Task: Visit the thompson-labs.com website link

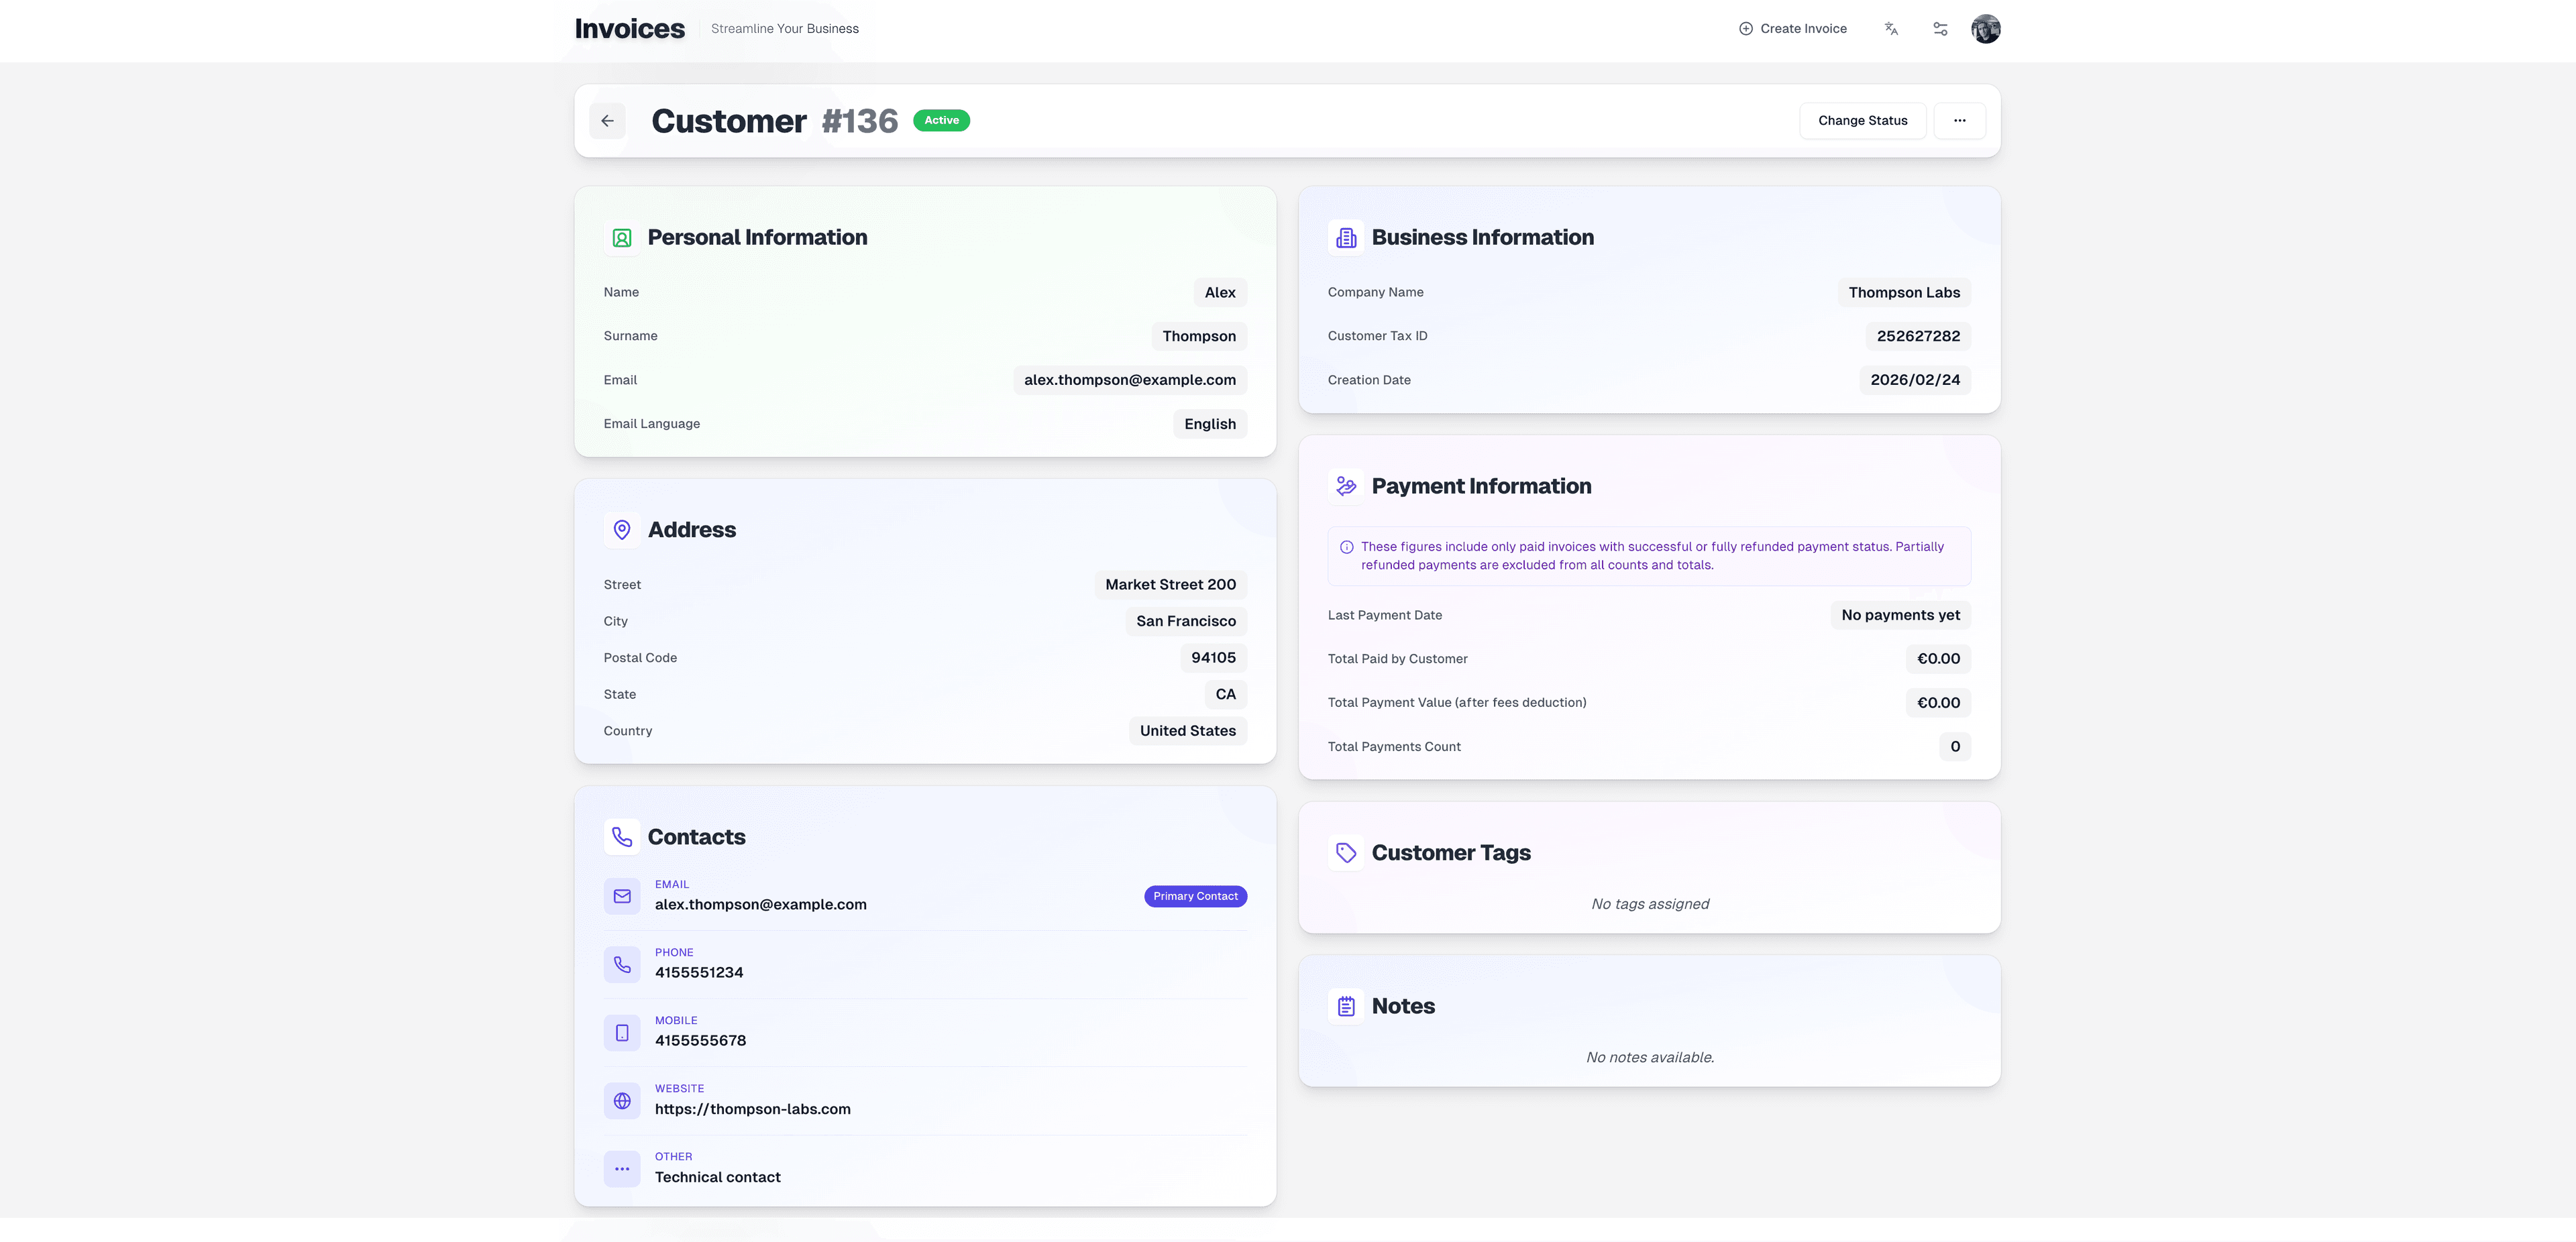Action: [753, 1109]
